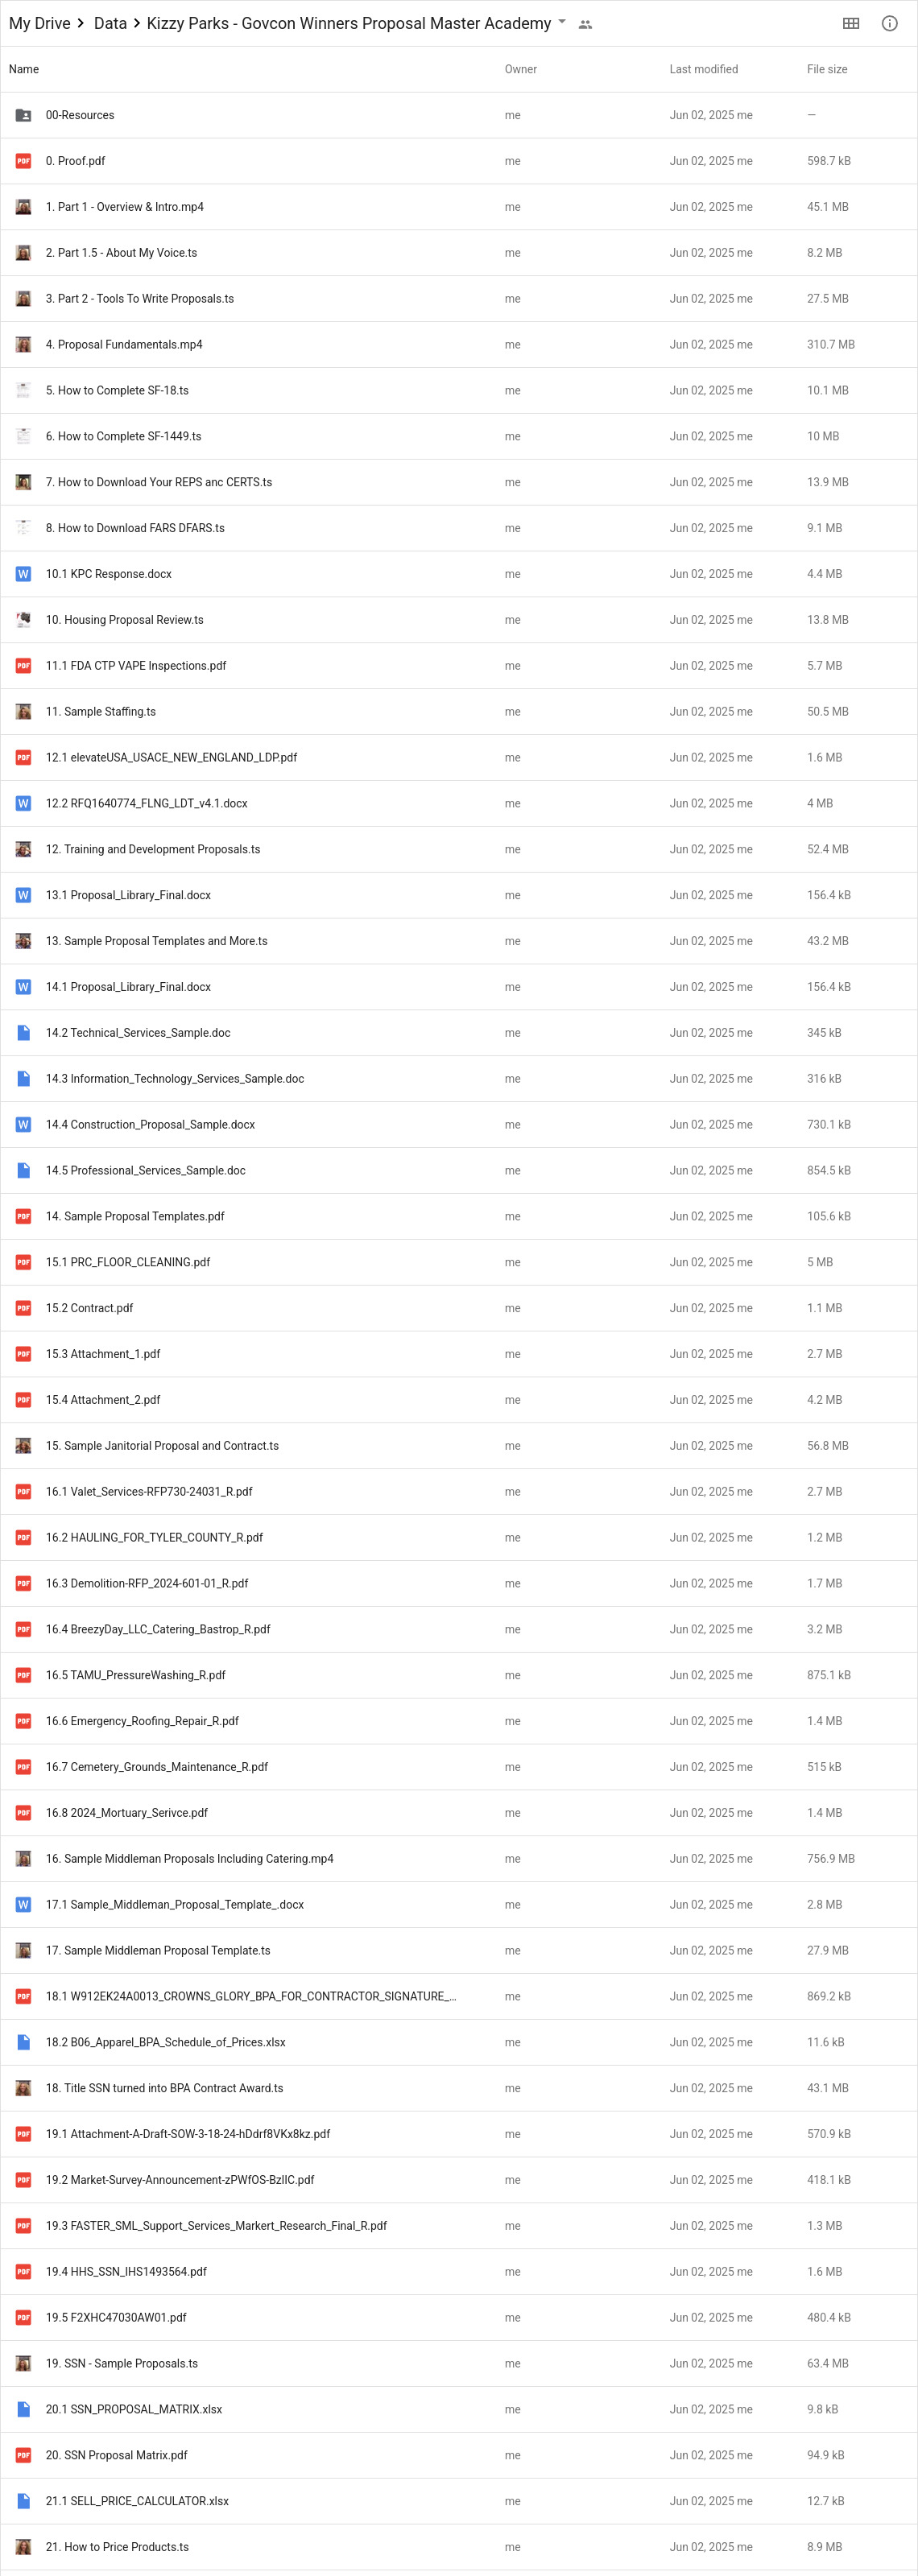Select the 19.4 HHS_SSN_IHS1493564.pdf row
The image size is (918, 2576).
(459, 2272)
